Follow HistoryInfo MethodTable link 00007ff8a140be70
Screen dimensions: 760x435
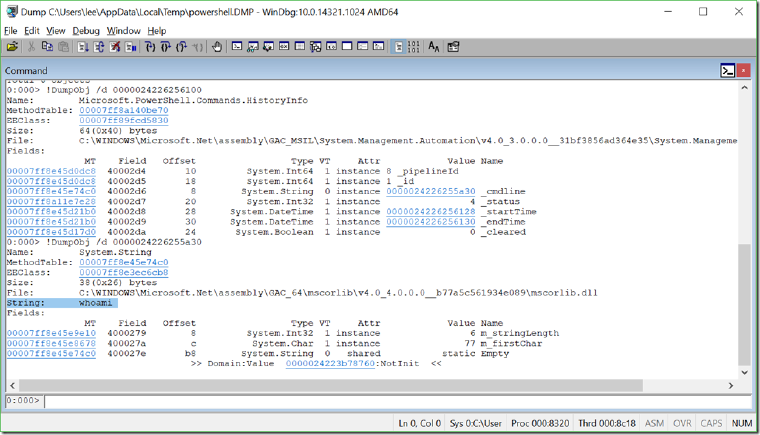pos(124,111)
